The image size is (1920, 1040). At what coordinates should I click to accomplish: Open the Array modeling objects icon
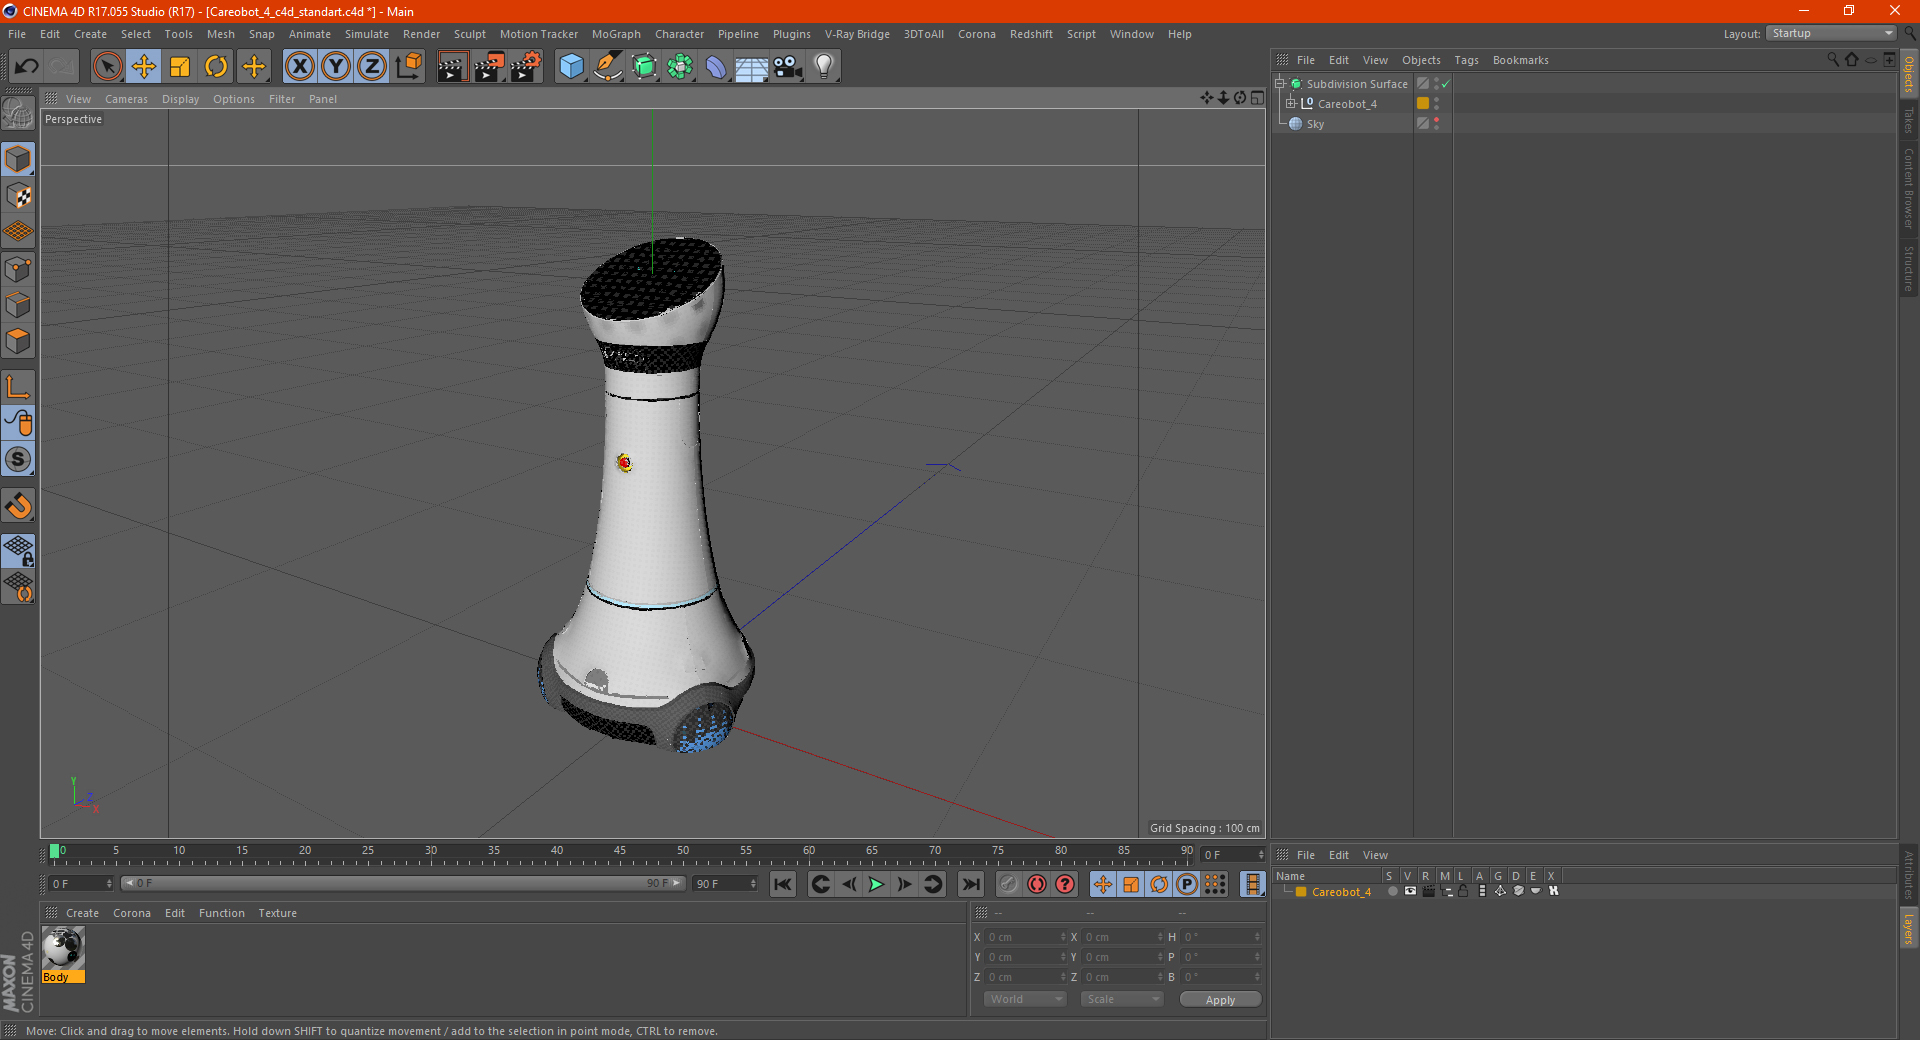click(x=680, y=67)
